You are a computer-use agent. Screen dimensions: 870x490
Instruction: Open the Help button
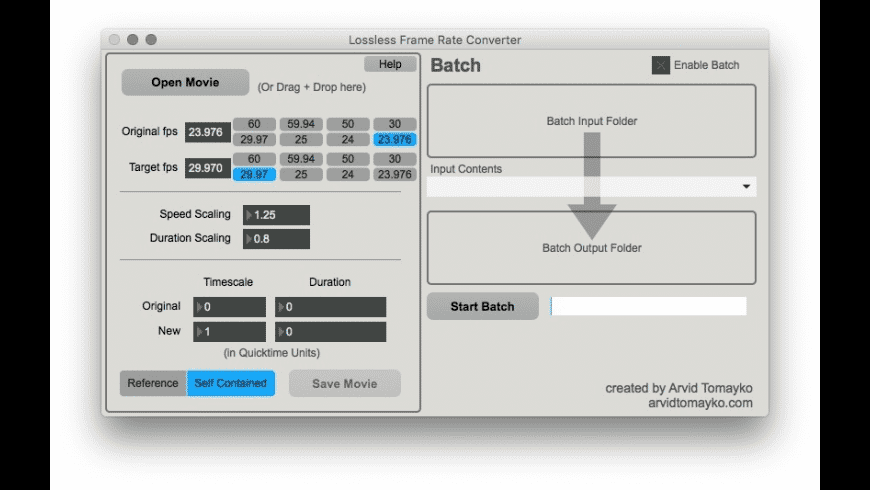pyautogui.click(x=390, y=64)
